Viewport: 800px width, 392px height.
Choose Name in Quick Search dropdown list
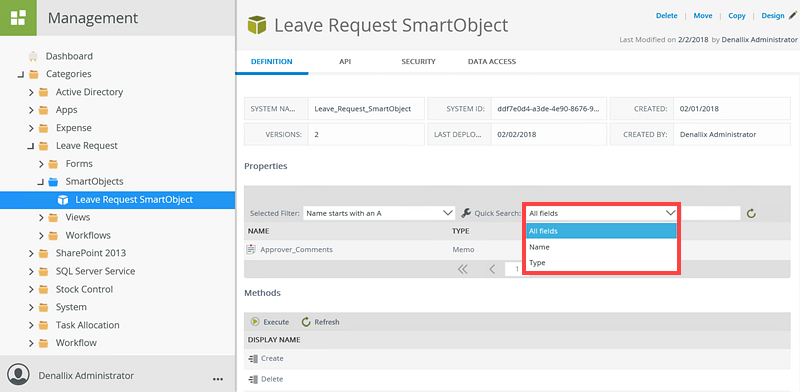coord(602,247)
